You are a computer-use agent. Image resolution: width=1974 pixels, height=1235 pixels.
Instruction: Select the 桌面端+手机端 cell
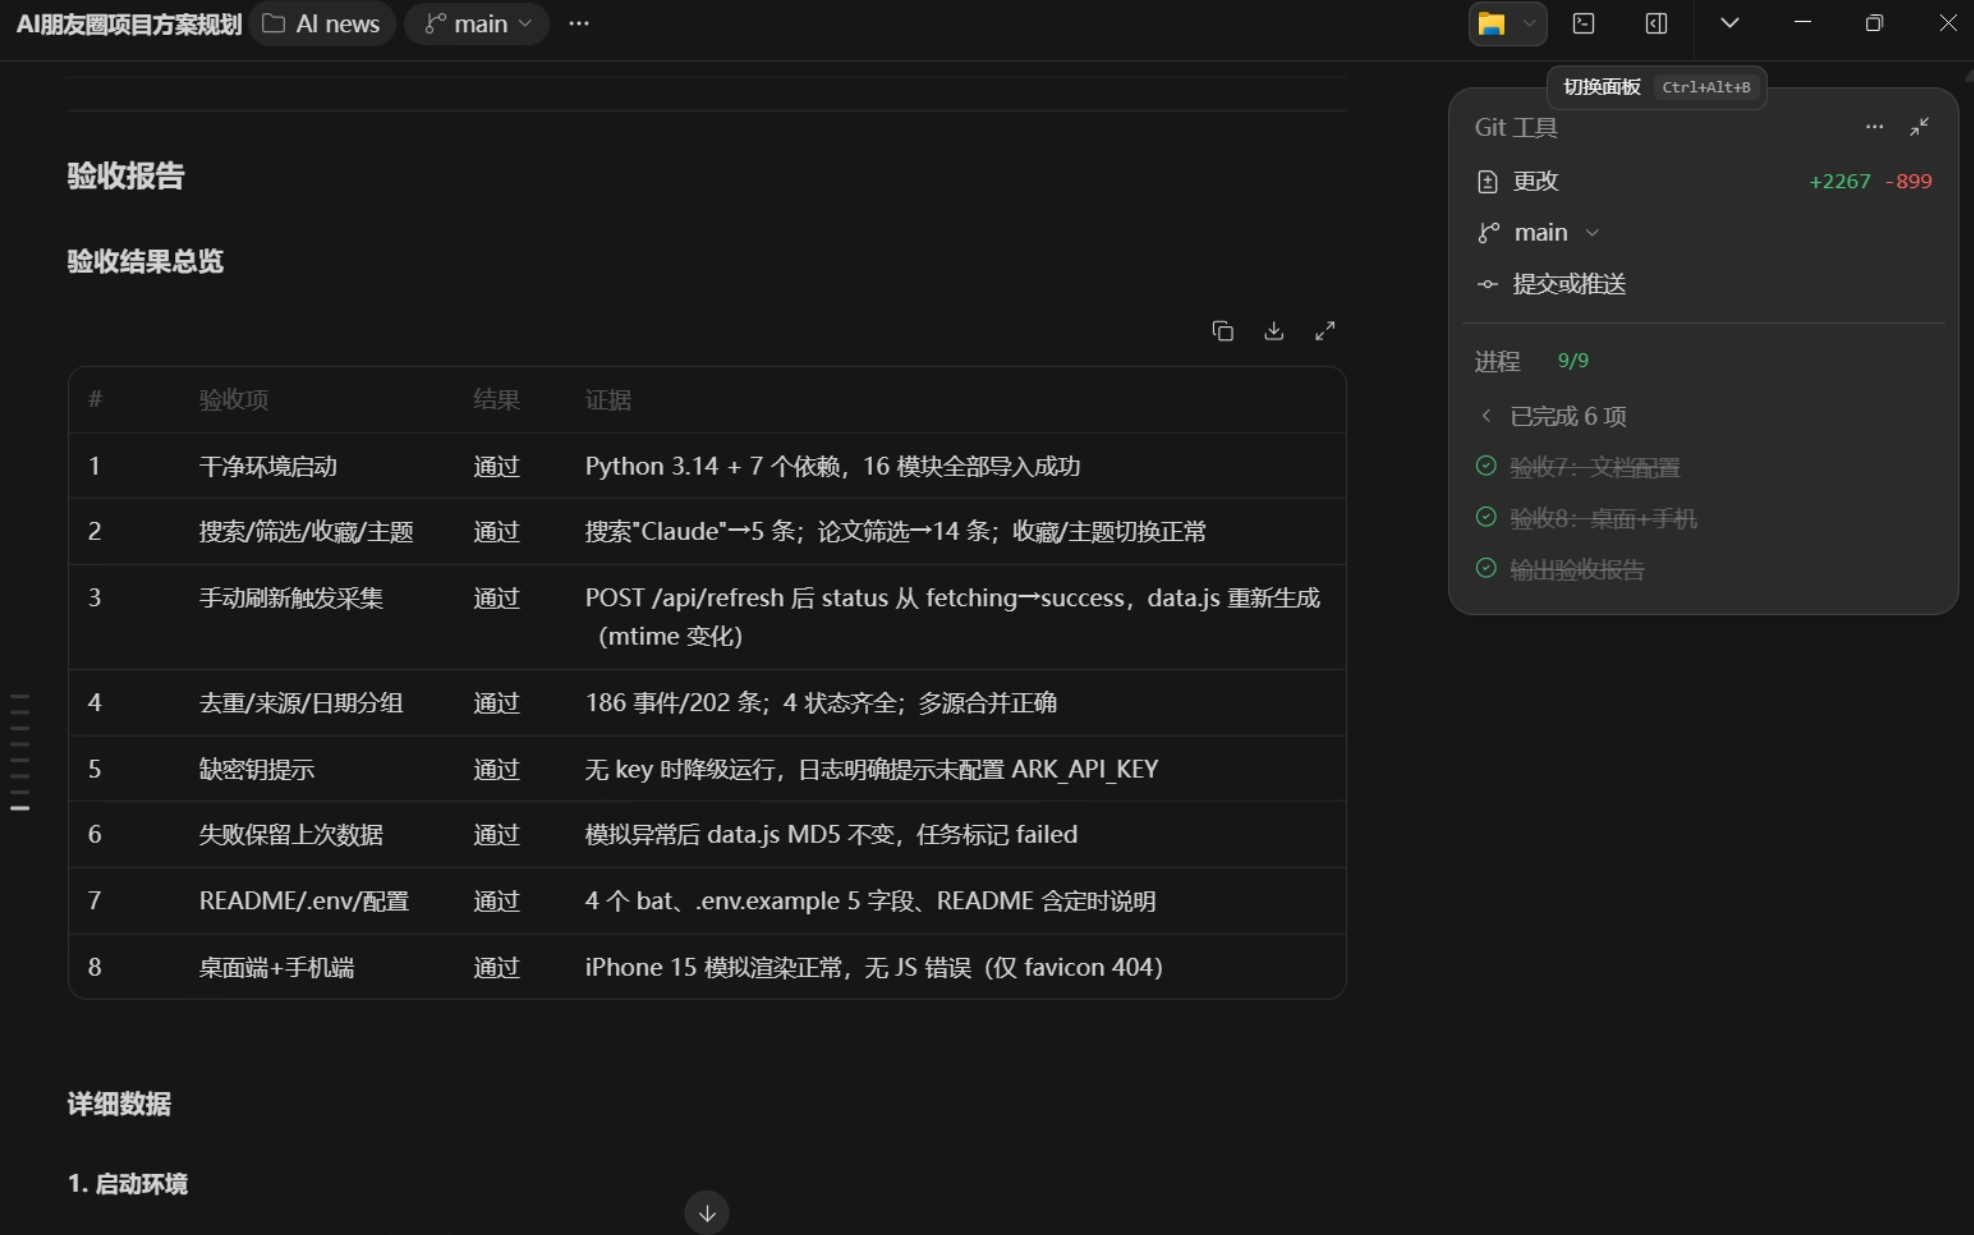[x=277, y=967]
